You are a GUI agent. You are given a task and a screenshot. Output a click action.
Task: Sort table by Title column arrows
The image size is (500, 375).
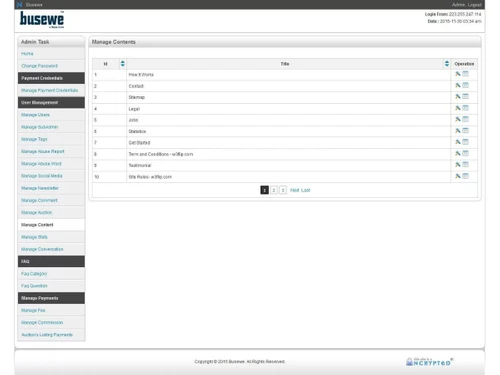tap(447, 64)
